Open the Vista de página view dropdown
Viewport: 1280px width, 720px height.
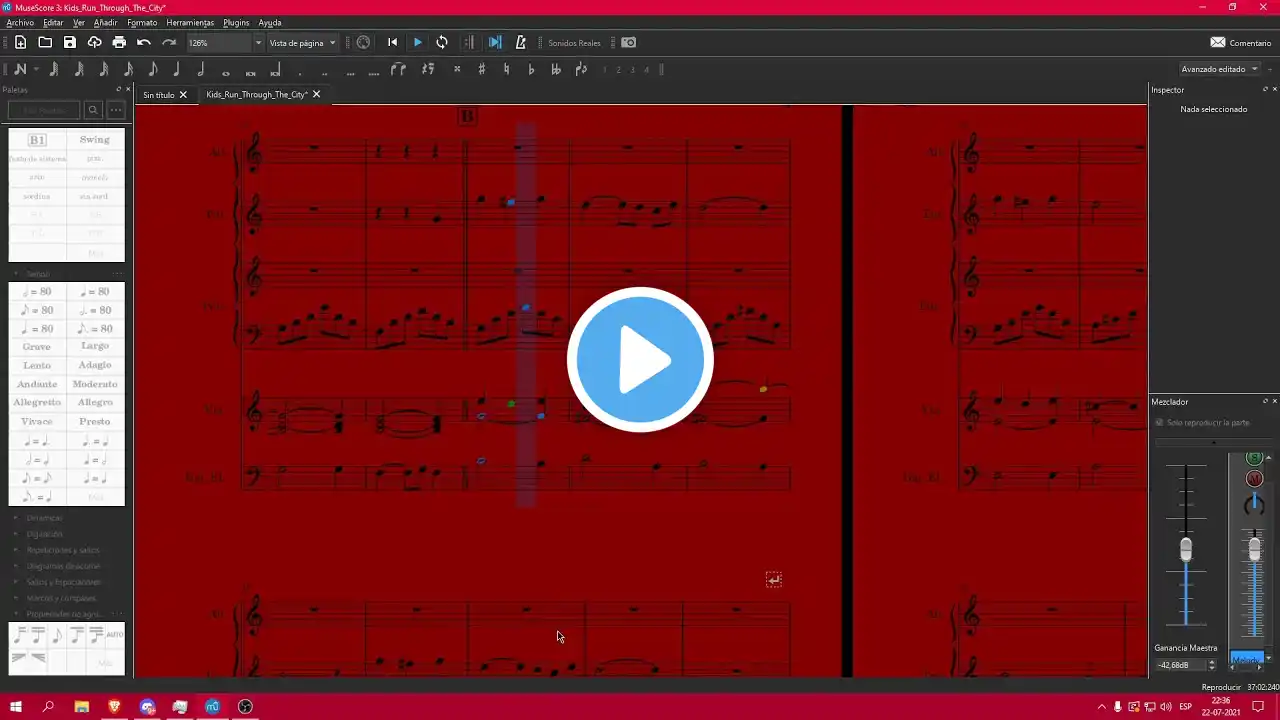coord(303,43)
